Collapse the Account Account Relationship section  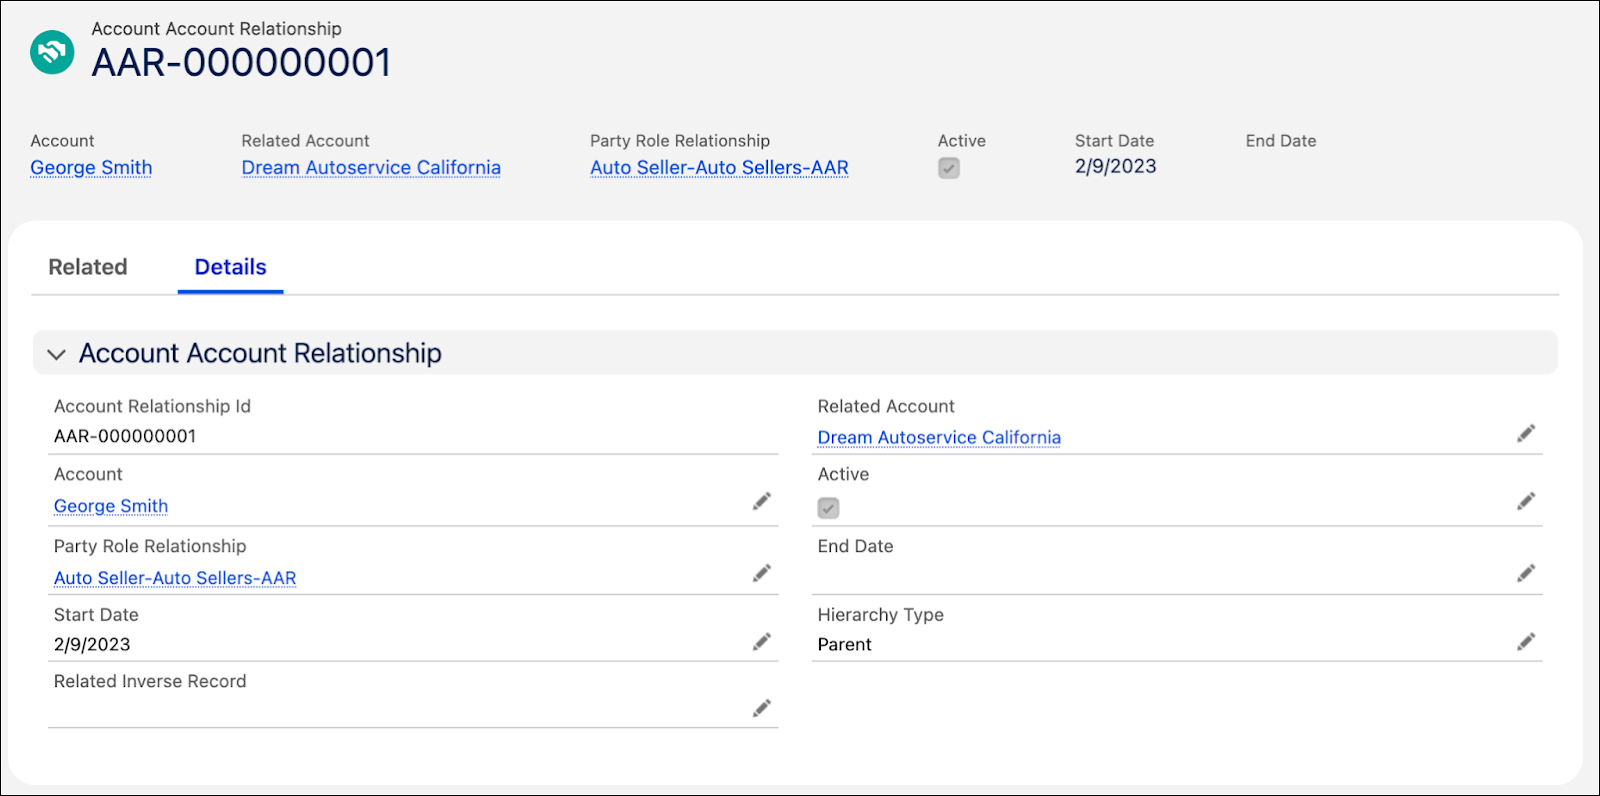57,354
